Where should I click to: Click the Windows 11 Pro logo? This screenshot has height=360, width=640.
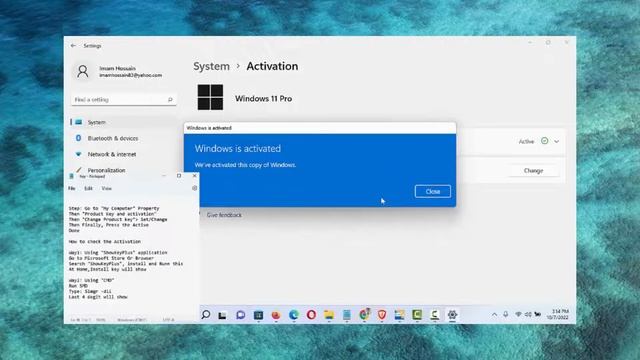pos(210,98)
